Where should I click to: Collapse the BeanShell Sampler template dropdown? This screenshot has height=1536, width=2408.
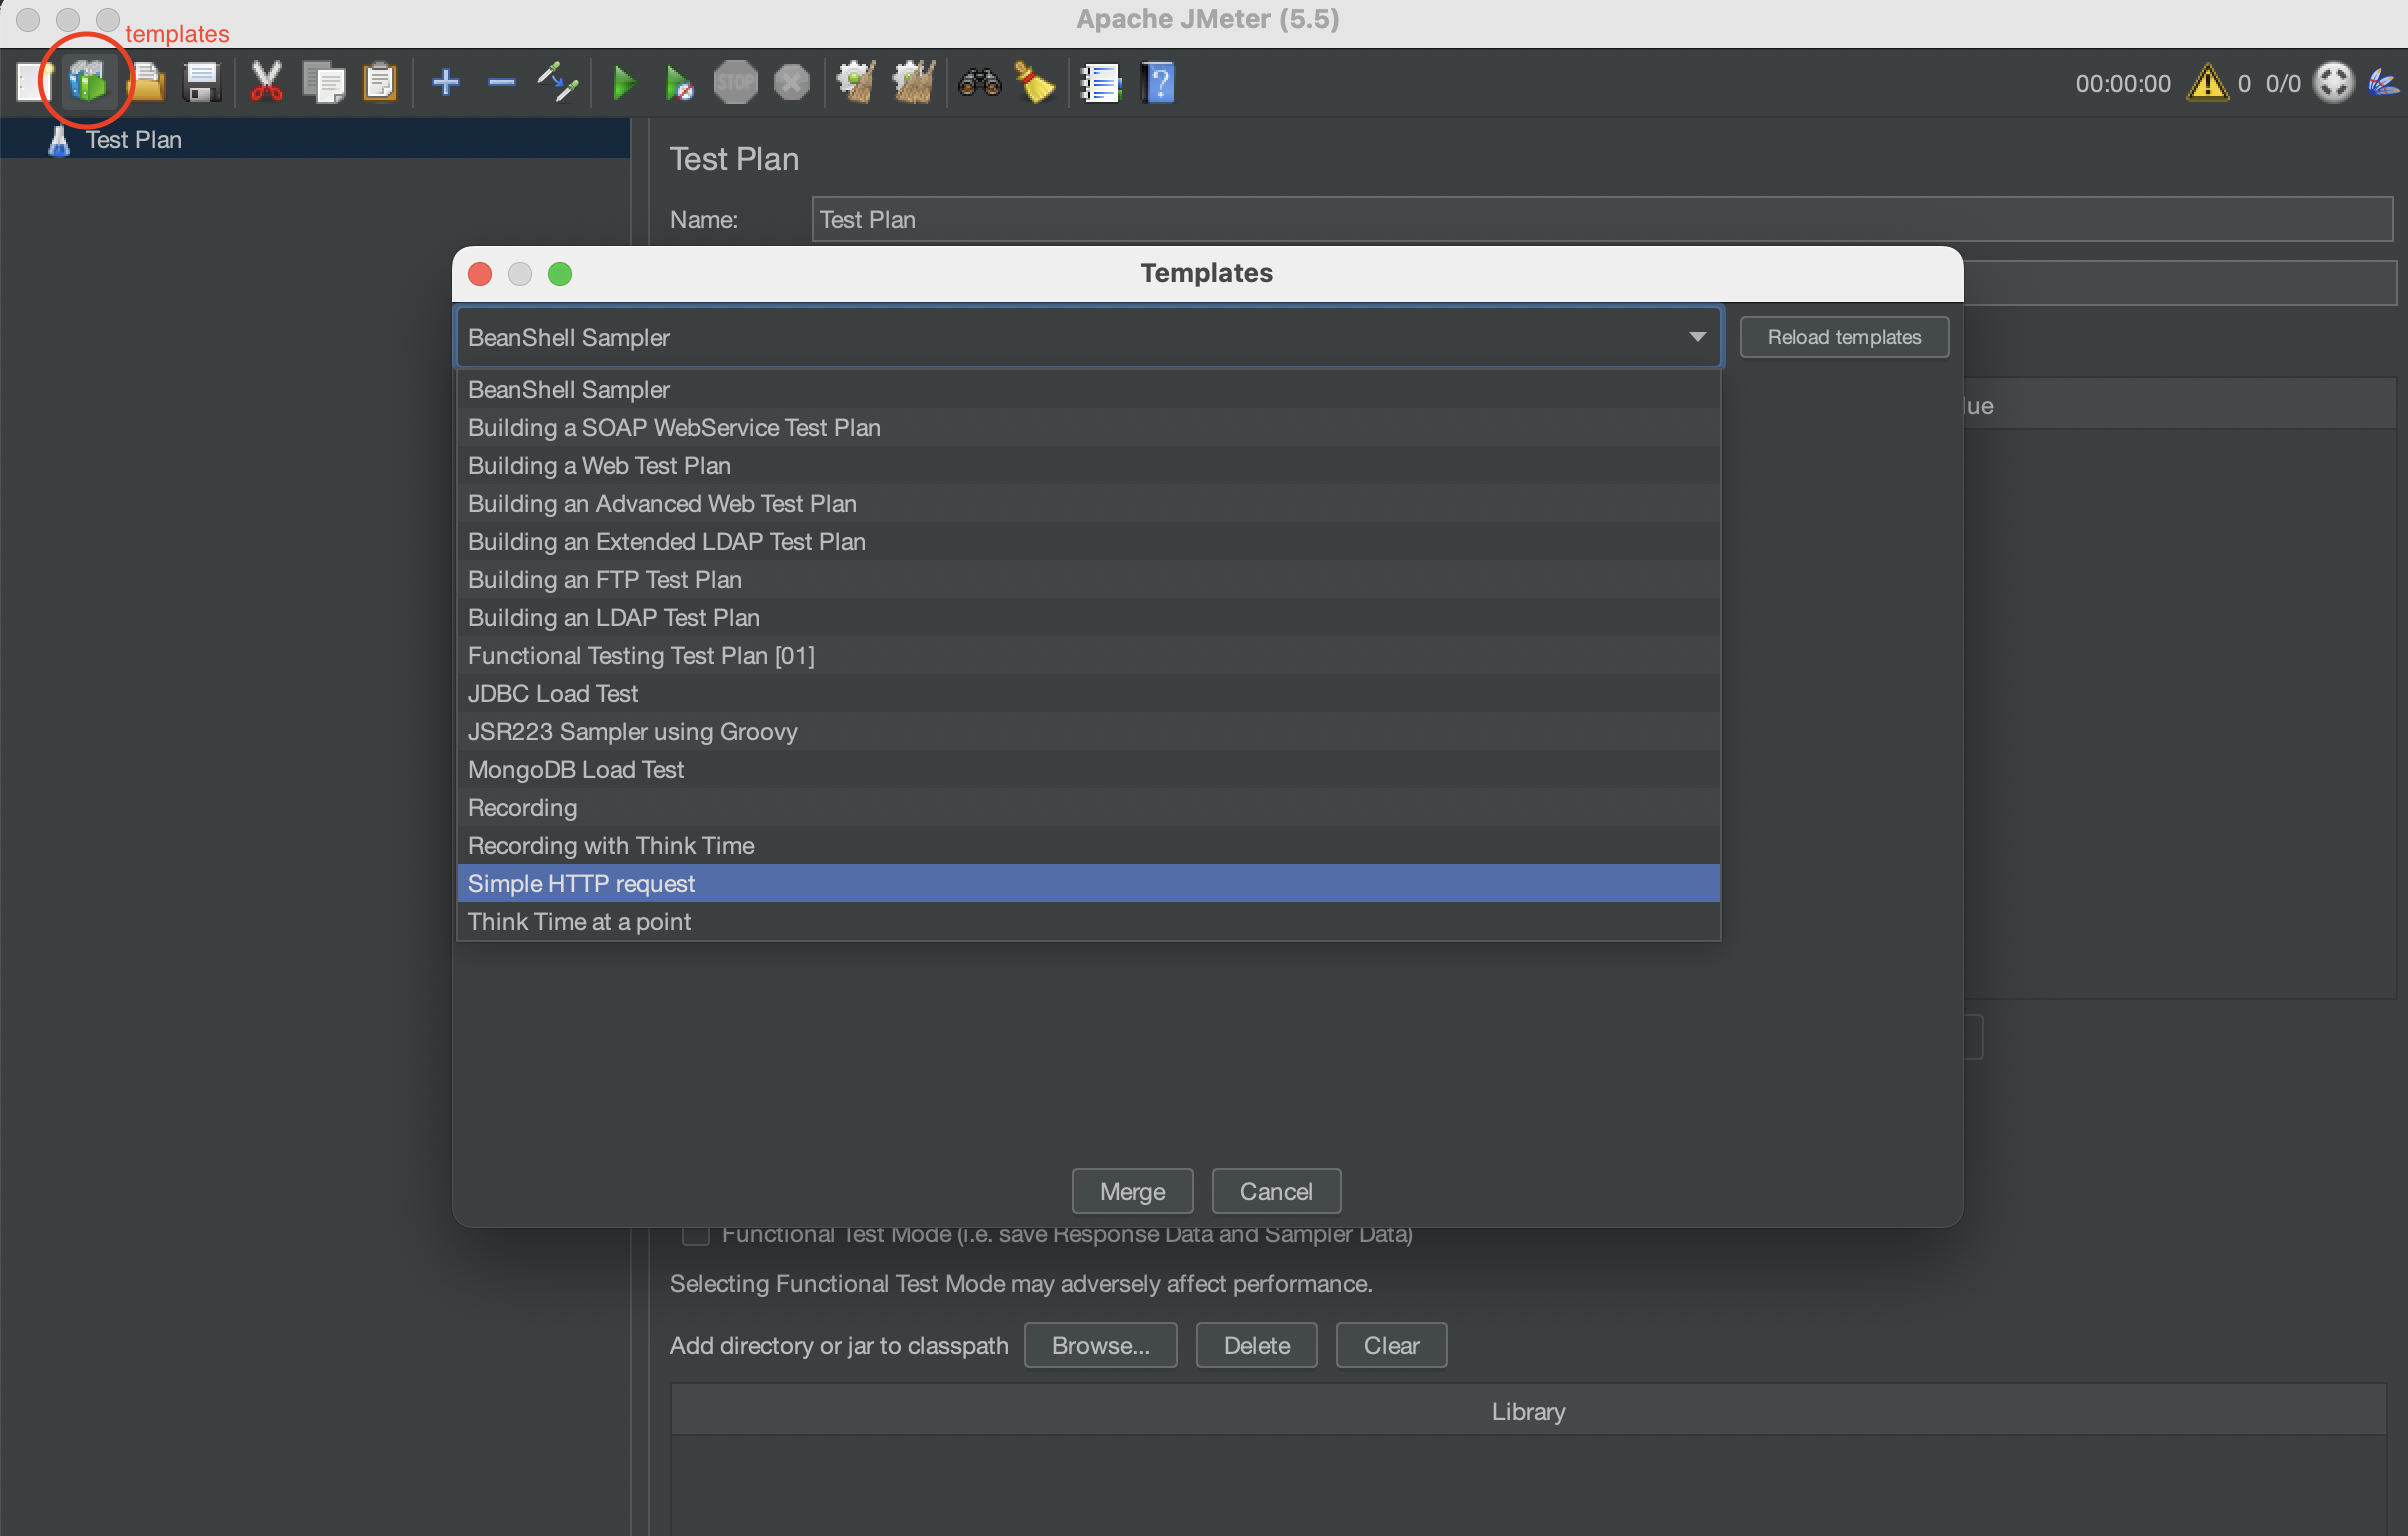(x=1697, y=337)
